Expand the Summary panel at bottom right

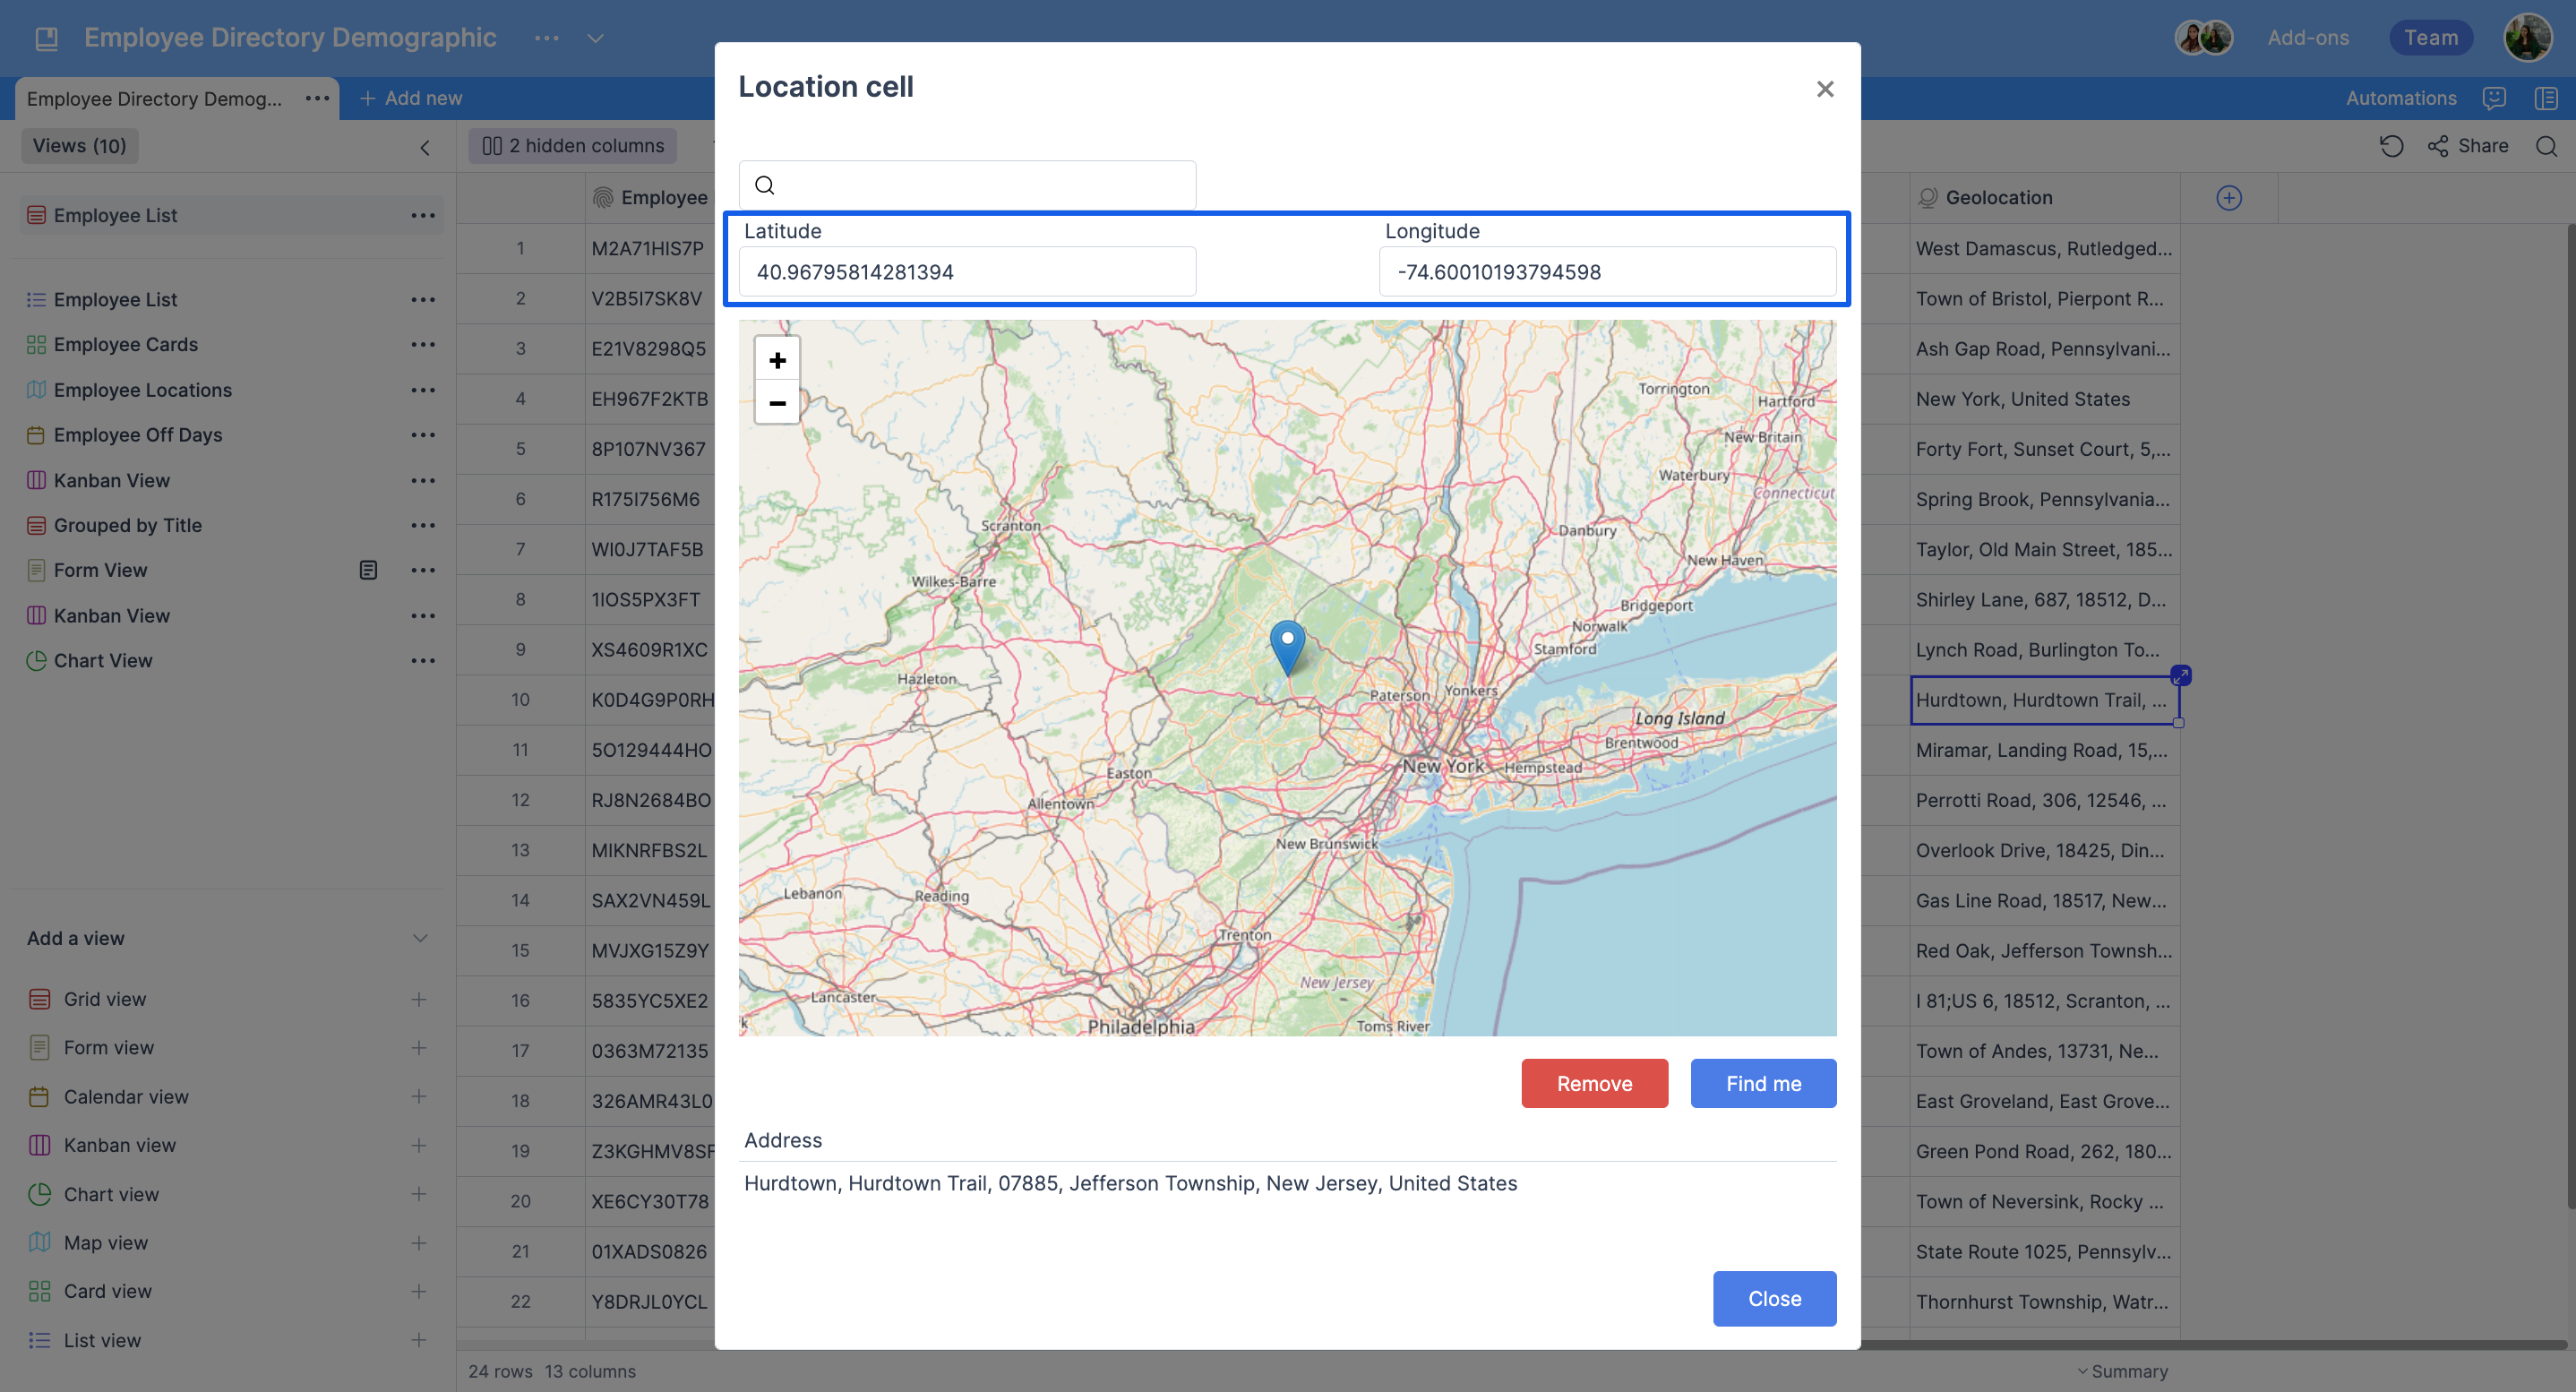click(2123, 1371)
